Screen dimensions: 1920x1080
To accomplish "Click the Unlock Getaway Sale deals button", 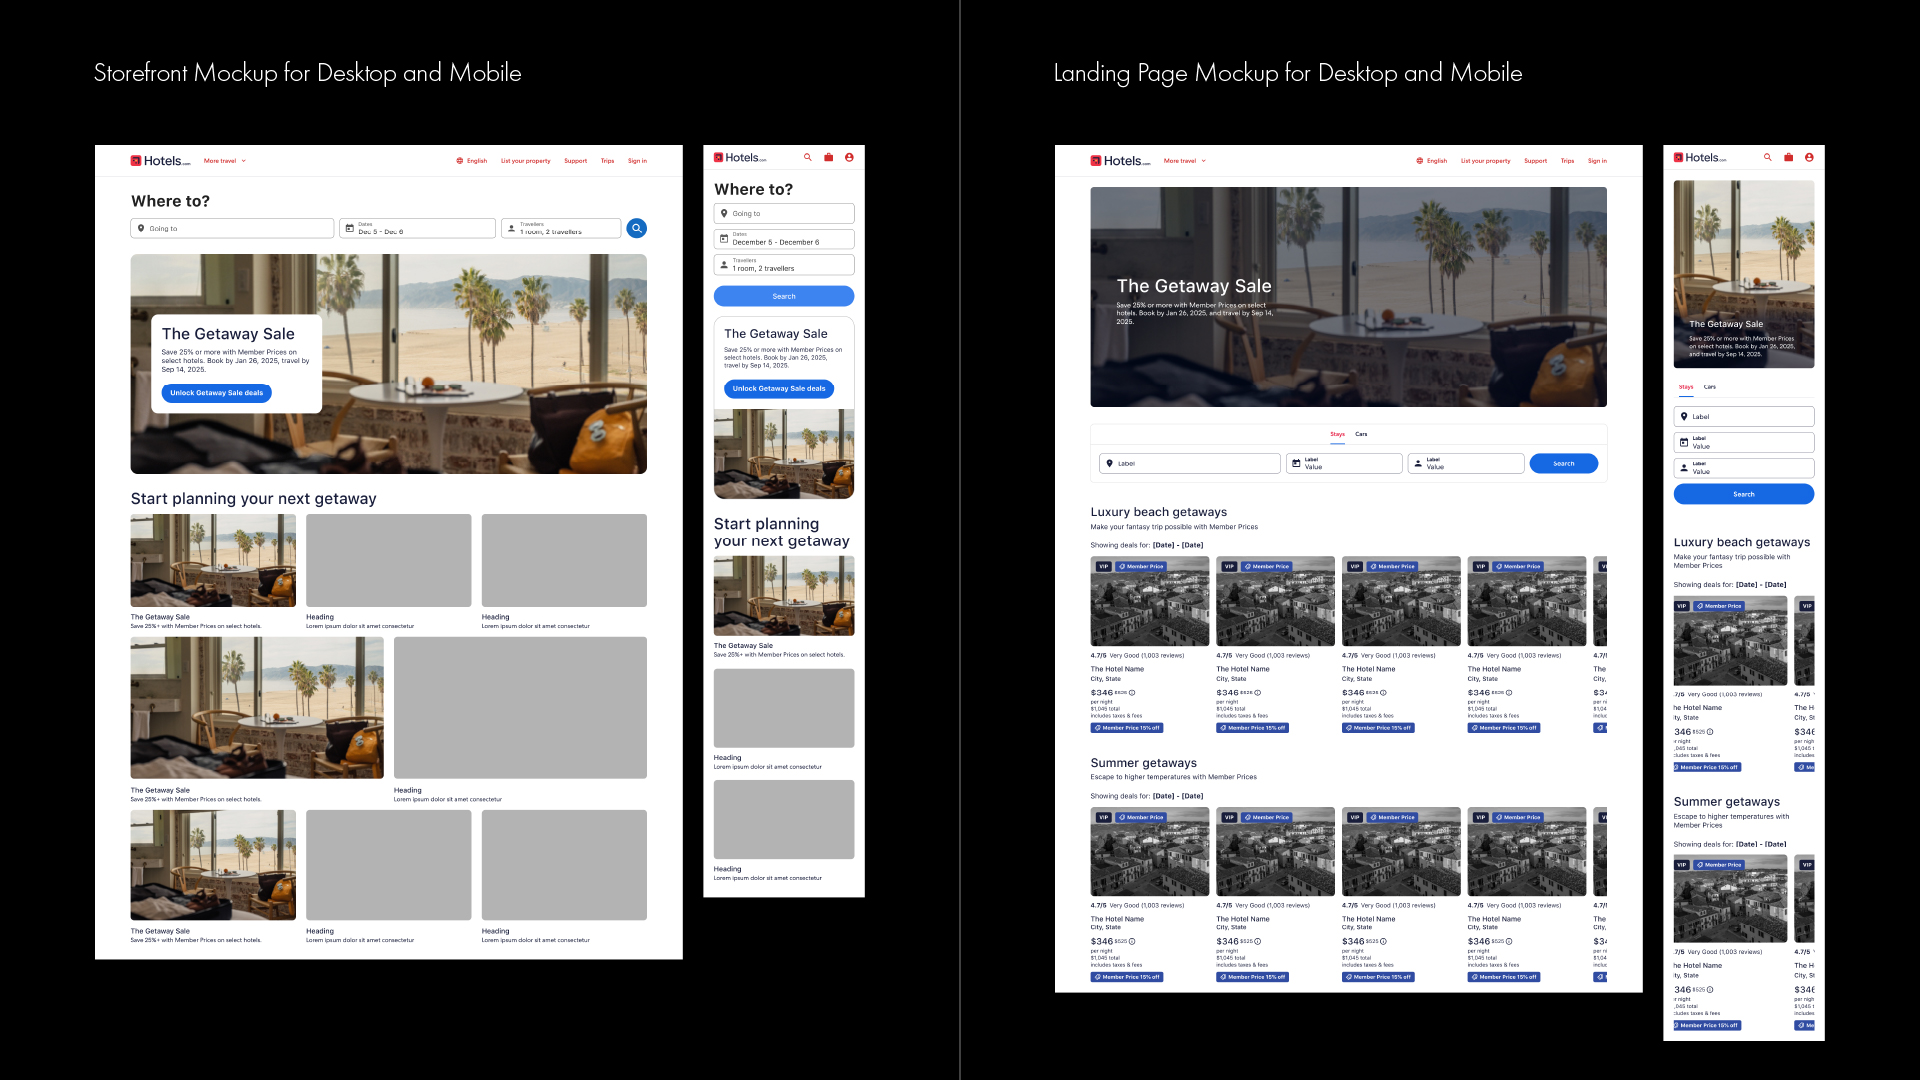I will (x=216, y=393).
